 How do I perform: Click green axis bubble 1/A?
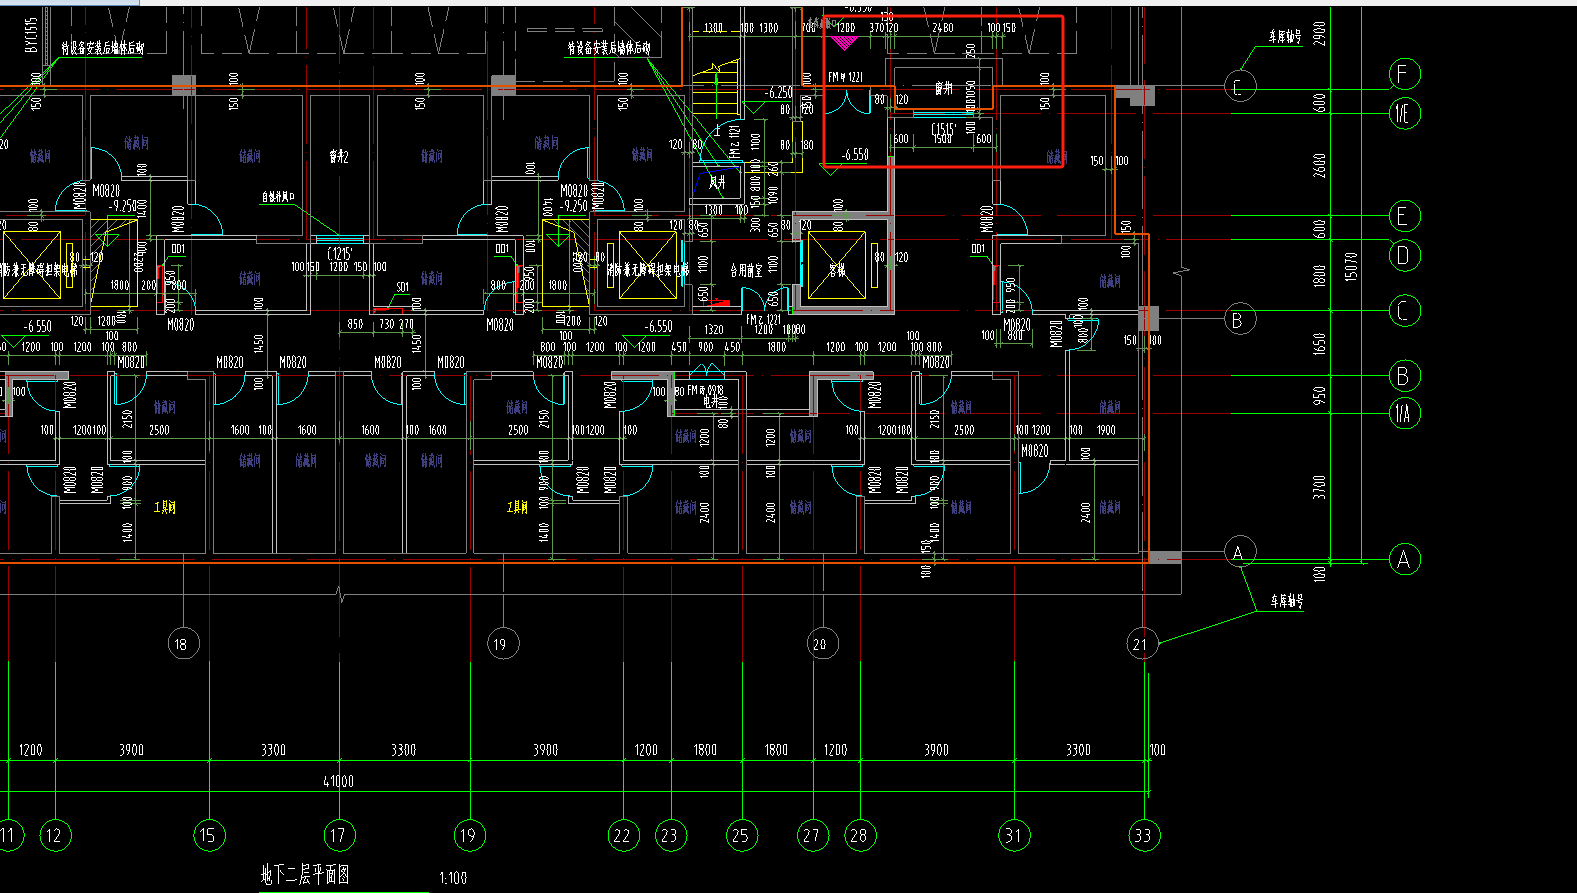tap(1404, 413)
